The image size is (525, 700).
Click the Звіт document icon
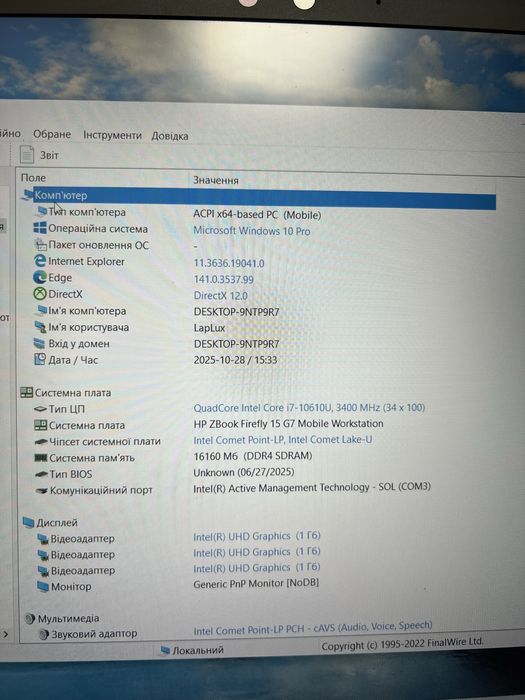click(27, 154)
